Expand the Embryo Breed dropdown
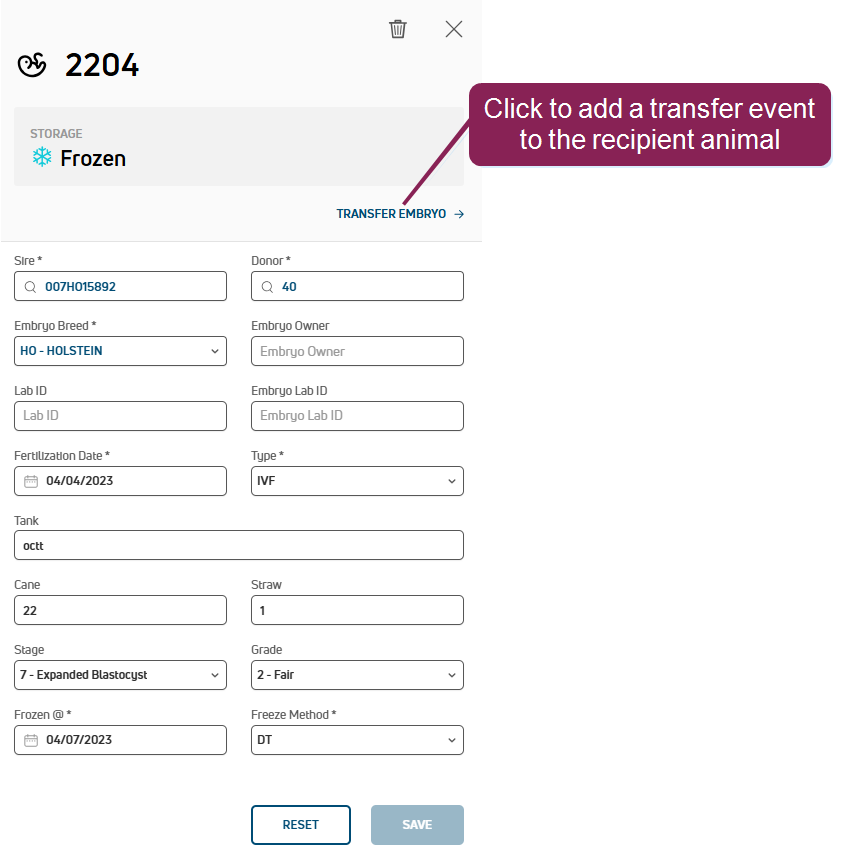This screenshot has height=860, width=848. click(x=120, y=351)
